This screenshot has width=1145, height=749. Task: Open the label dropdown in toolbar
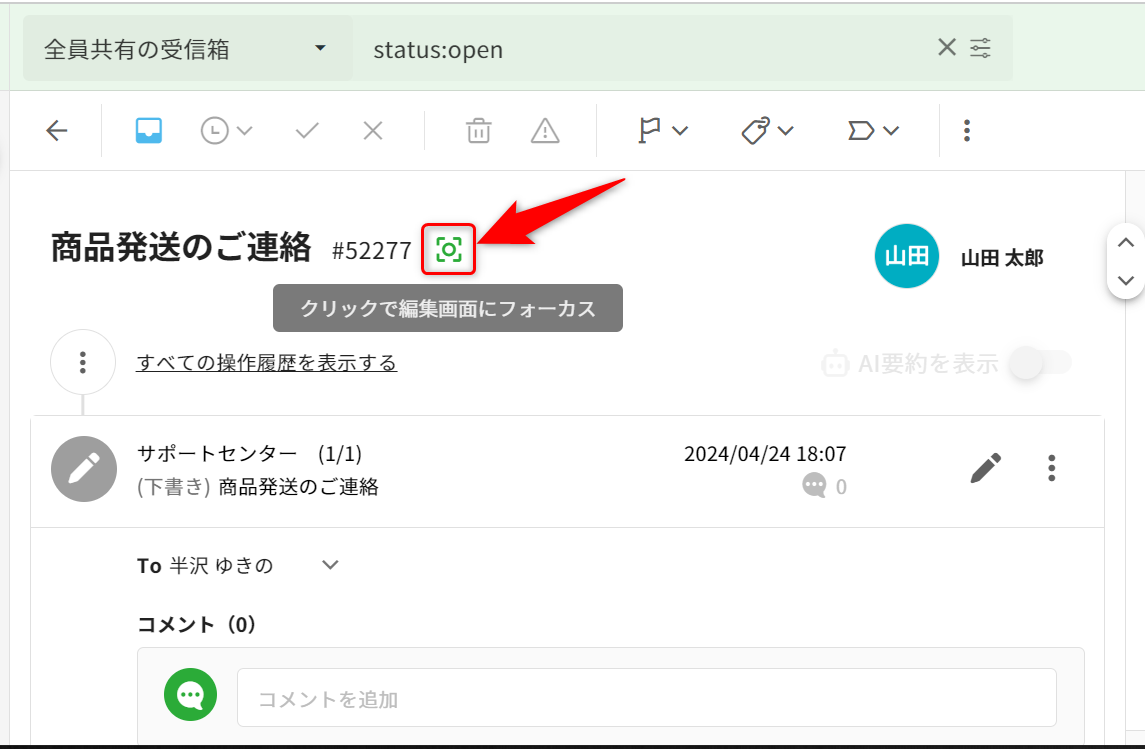[x=873, y=131]
